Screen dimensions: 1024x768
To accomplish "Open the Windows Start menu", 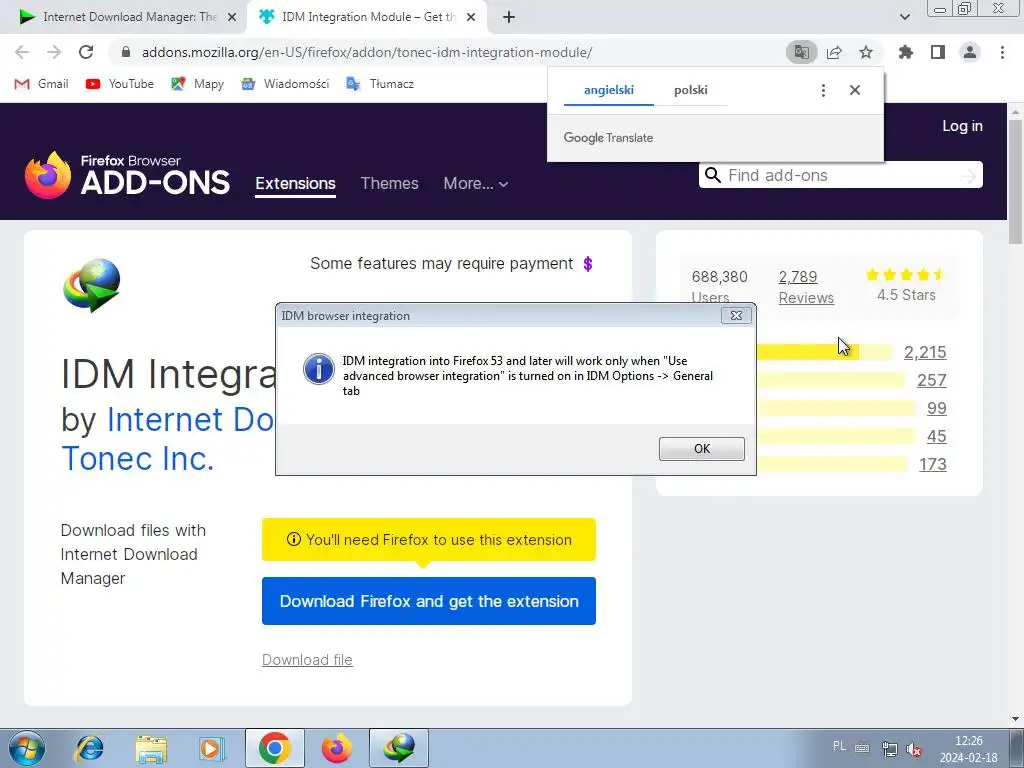I will pos(27,748).
